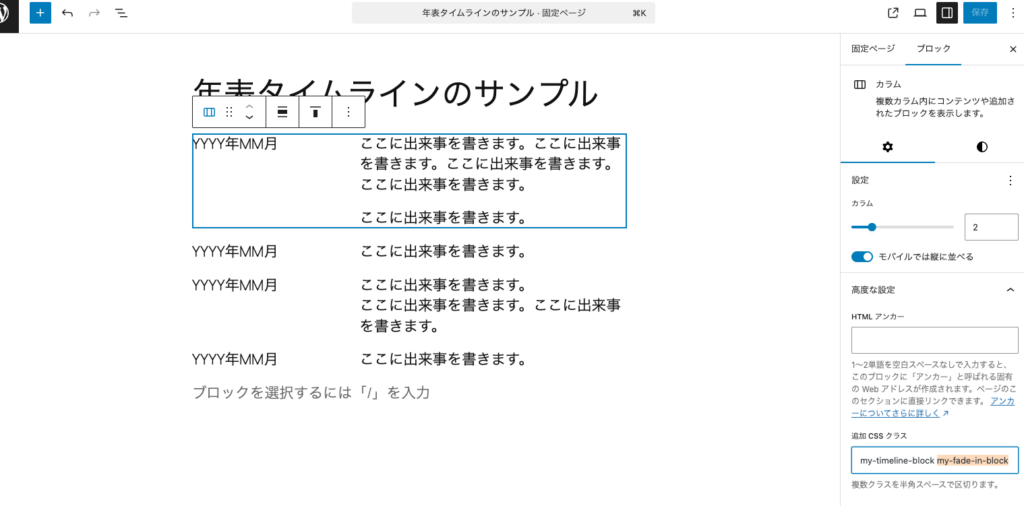Image resolution: width=1024 pixels, height=506 pixels.
Task: Select the styles half-circle tab
Action: [982, 147]
